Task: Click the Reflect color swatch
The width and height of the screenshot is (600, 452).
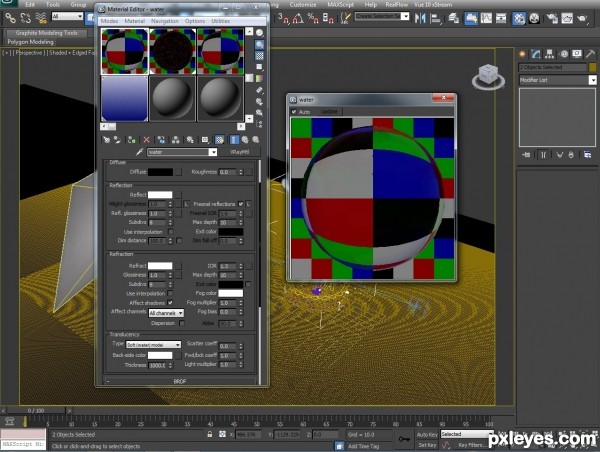Action: pos(160,195)
